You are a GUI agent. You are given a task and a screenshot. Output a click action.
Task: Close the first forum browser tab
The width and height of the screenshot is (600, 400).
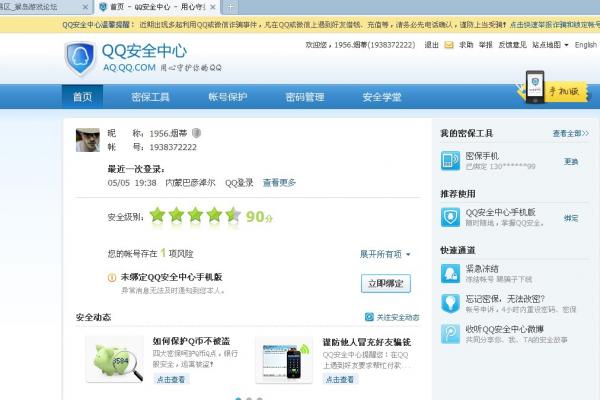pos(85,7)
